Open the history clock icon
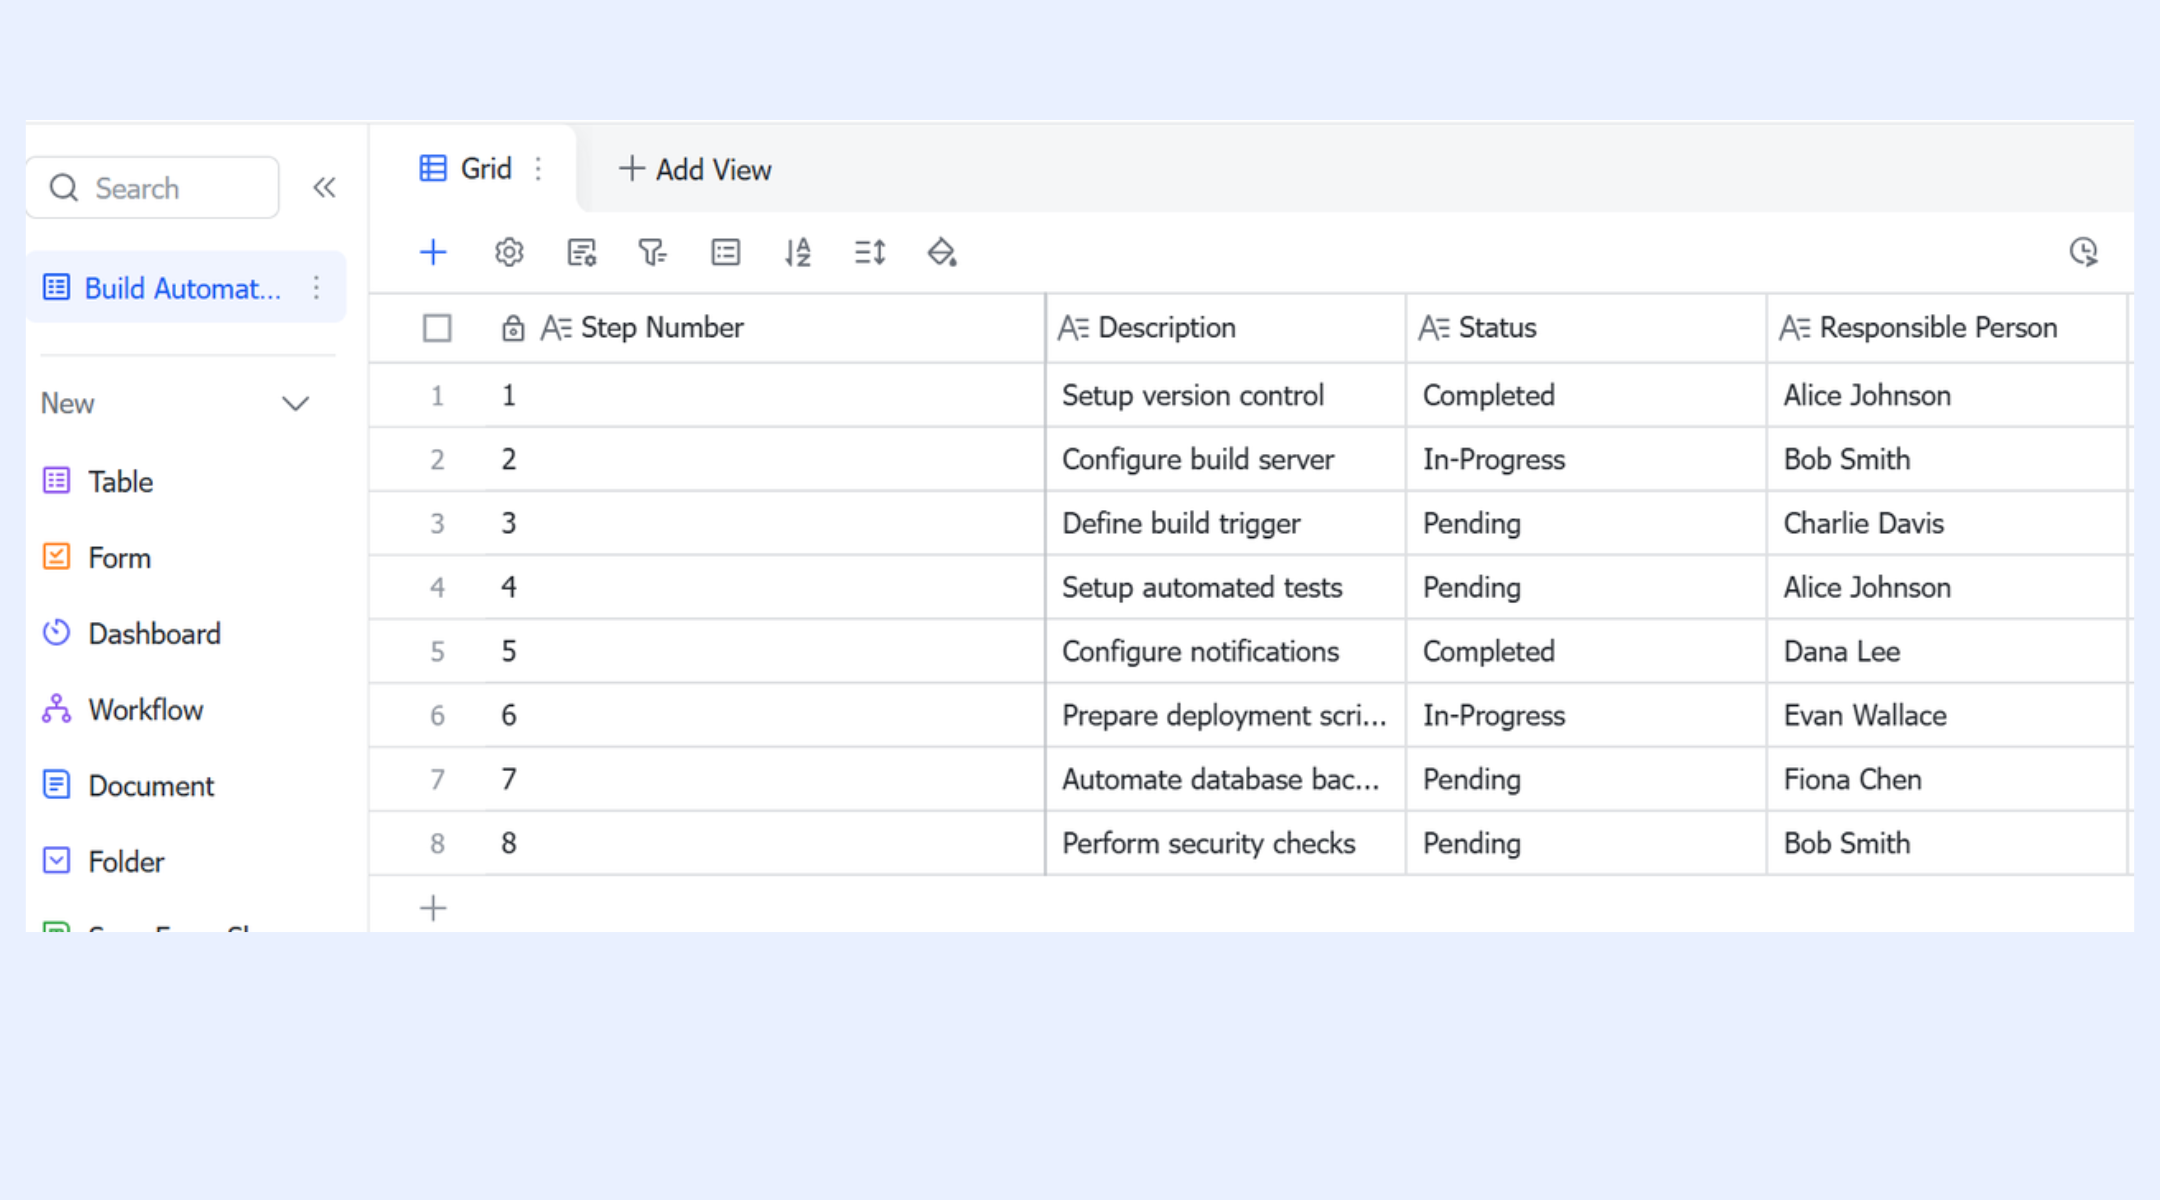Screen dimensions: 2160x1200 tap(2084, 252)
